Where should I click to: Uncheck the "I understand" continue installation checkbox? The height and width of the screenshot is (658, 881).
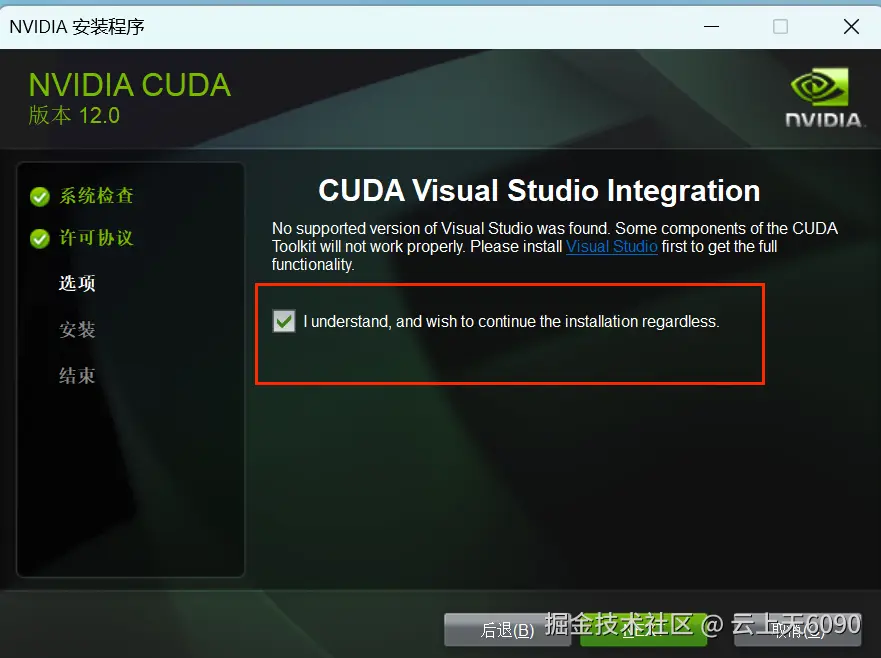click(x=284, y=321)
